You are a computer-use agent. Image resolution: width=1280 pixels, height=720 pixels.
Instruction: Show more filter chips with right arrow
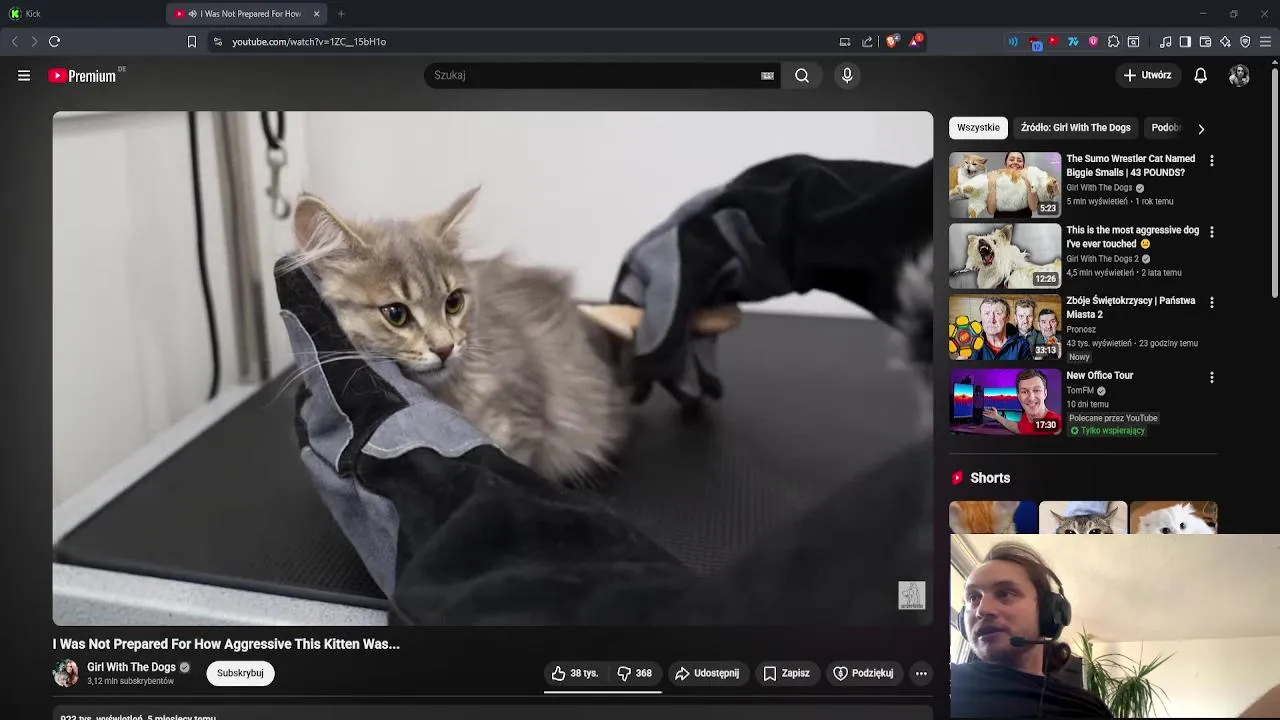(x=1201, y=128)
